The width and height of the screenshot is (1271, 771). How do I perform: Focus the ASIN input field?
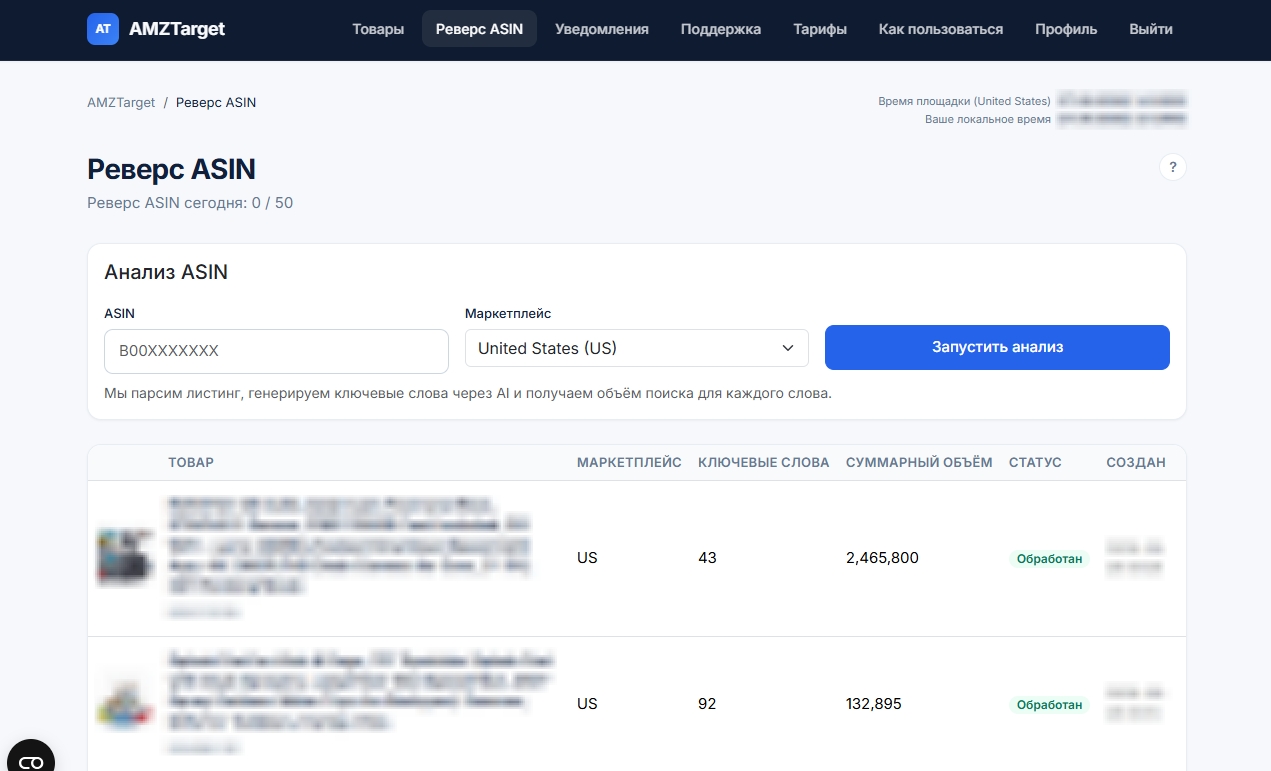coord(276,351)
